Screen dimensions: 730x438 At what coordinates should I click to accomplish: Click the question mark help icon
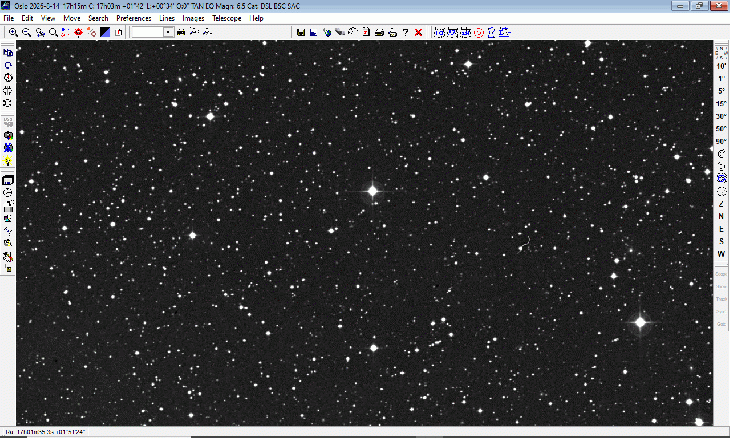tap(406, 32)
